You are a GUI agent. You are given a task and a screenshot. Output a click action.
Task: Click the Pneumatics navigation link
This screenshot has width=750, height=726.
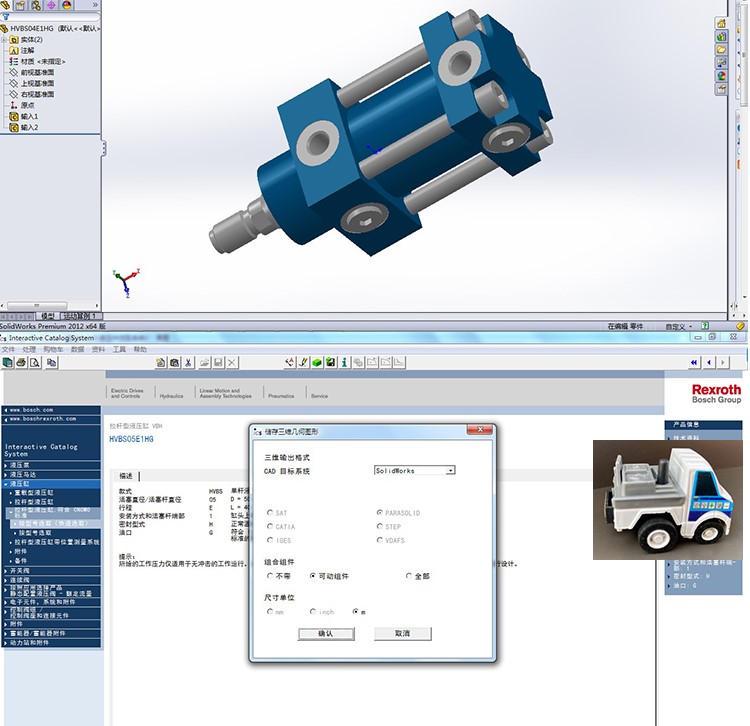pos(281,396)
